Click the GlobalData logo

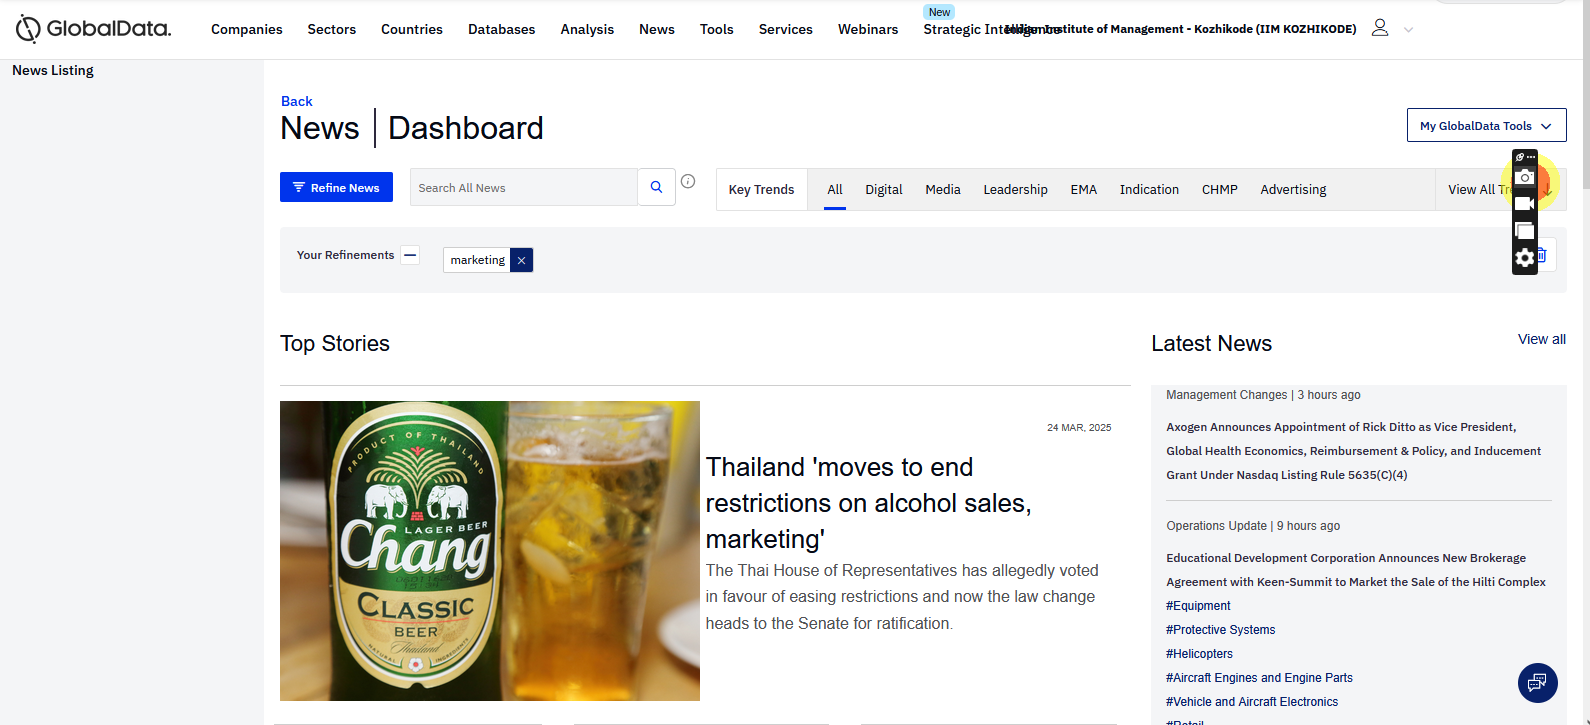tap(93, 29)
